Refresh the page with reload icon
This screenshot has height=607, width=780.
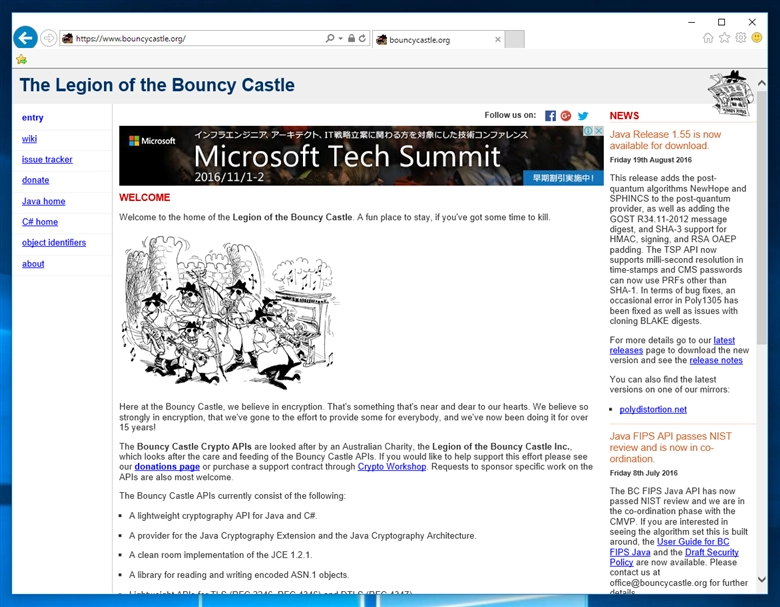(x=362, y=38)
